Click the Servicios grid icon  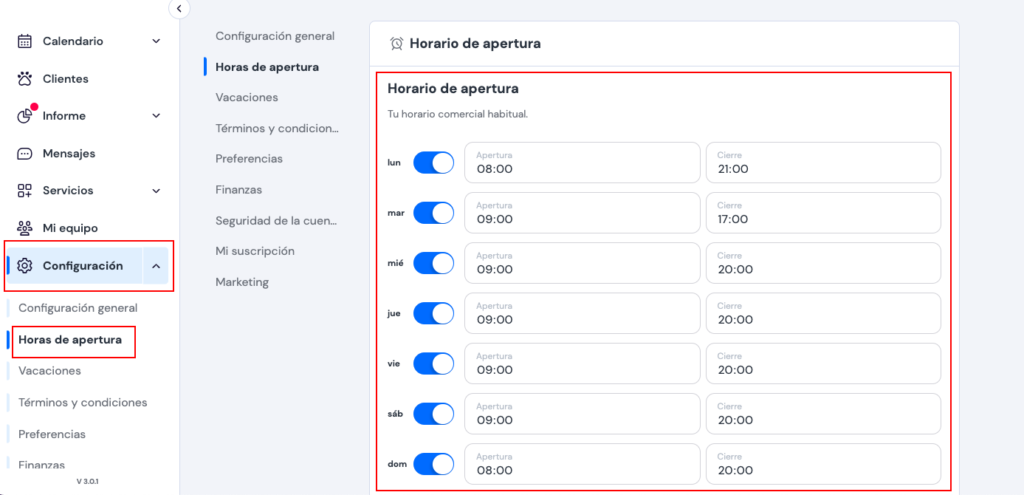(x=25, y=191)
